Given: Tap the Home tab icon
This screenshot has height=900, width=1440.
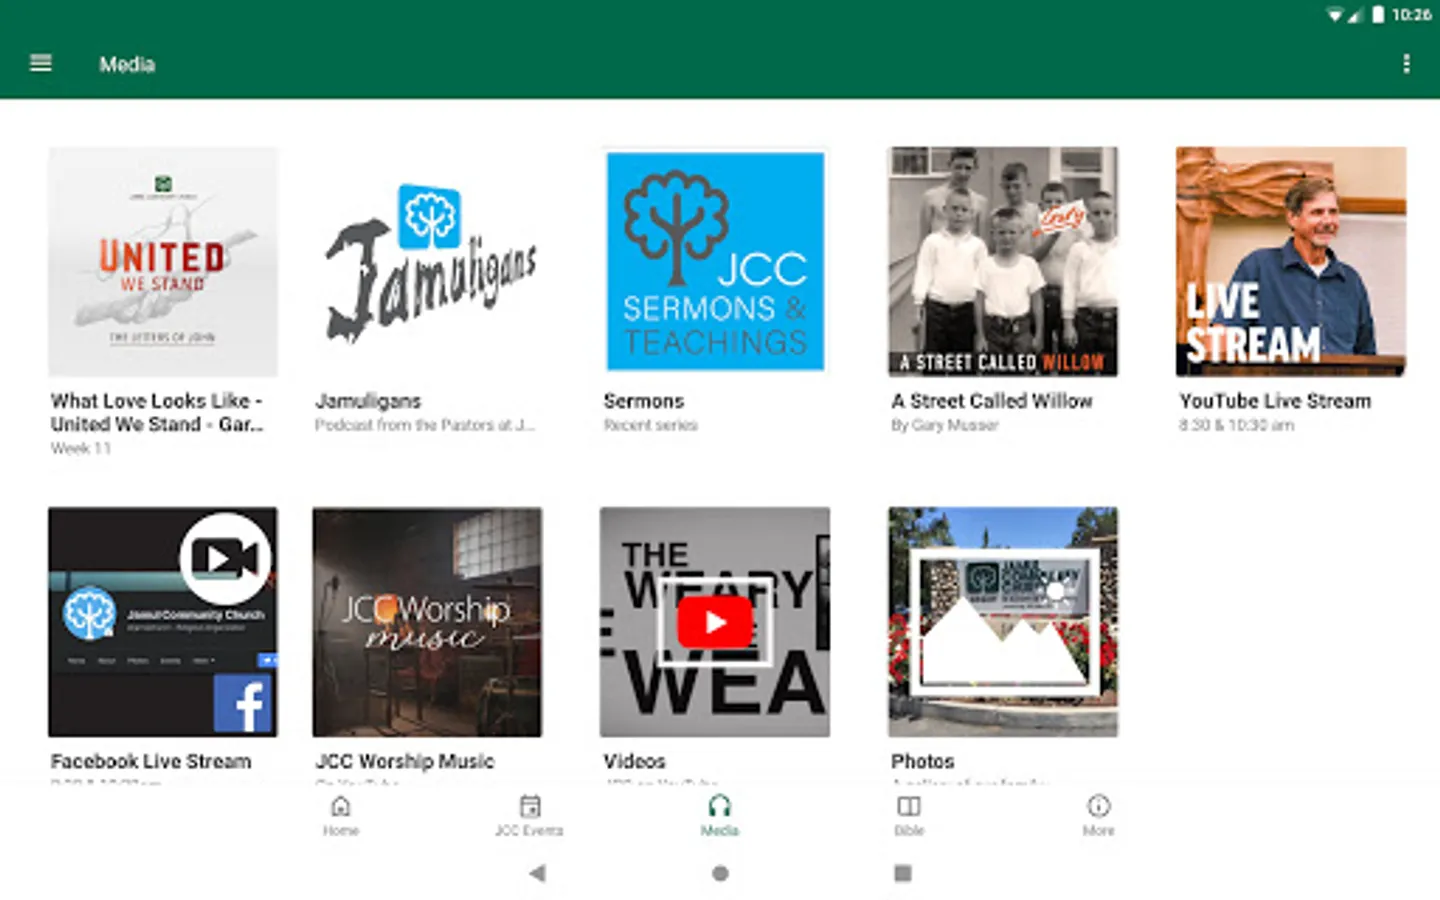Looking at the screenshot, I should (340, 806).
